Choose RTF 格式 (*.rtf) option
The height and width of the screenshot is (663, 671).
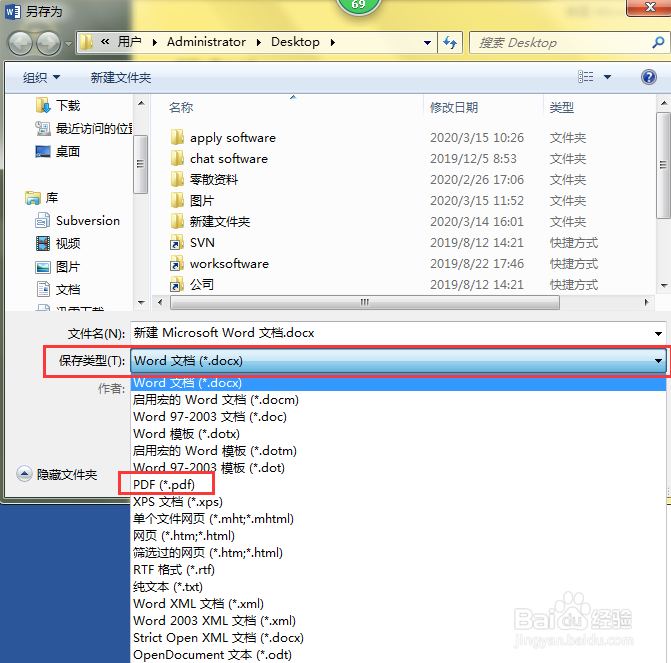click(398, 570)
